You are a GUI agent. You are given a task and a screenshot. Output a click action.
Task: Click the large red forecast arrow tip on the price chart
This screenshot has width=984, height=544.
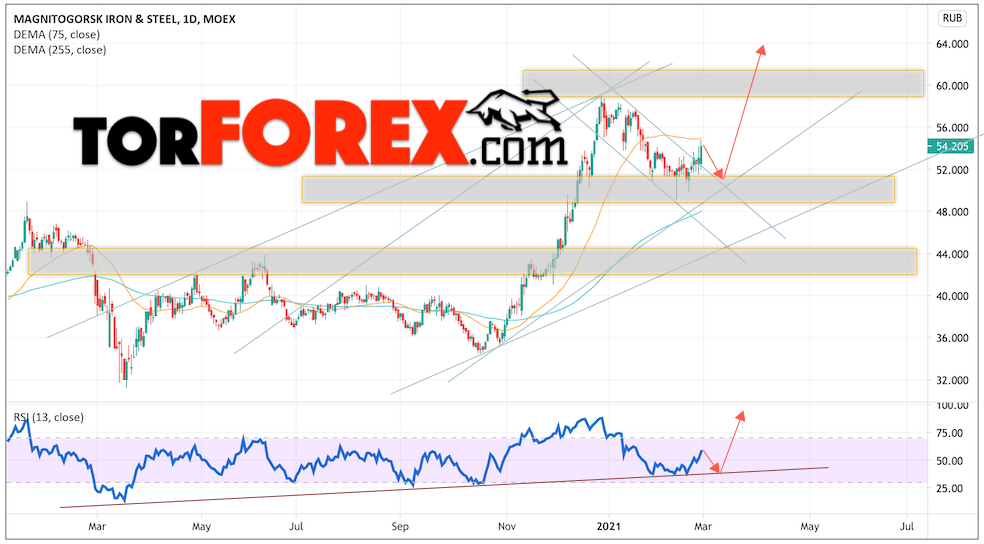click(x=761, y=49)
